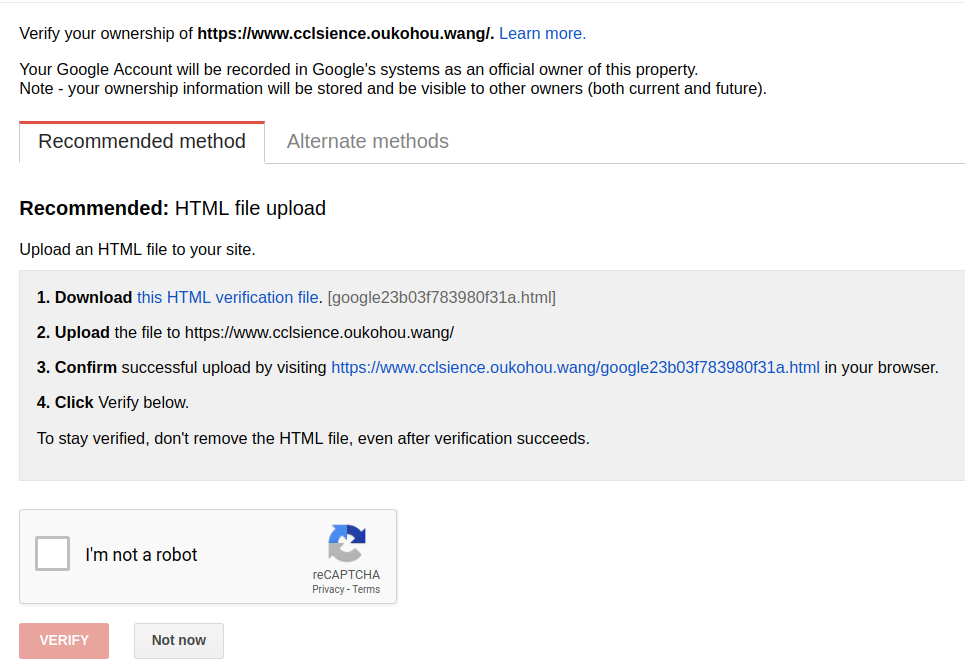Screen dimensions: 965x672
Task: Click the reCAPTCHA logo icon
Action: (x=347, y=543)
